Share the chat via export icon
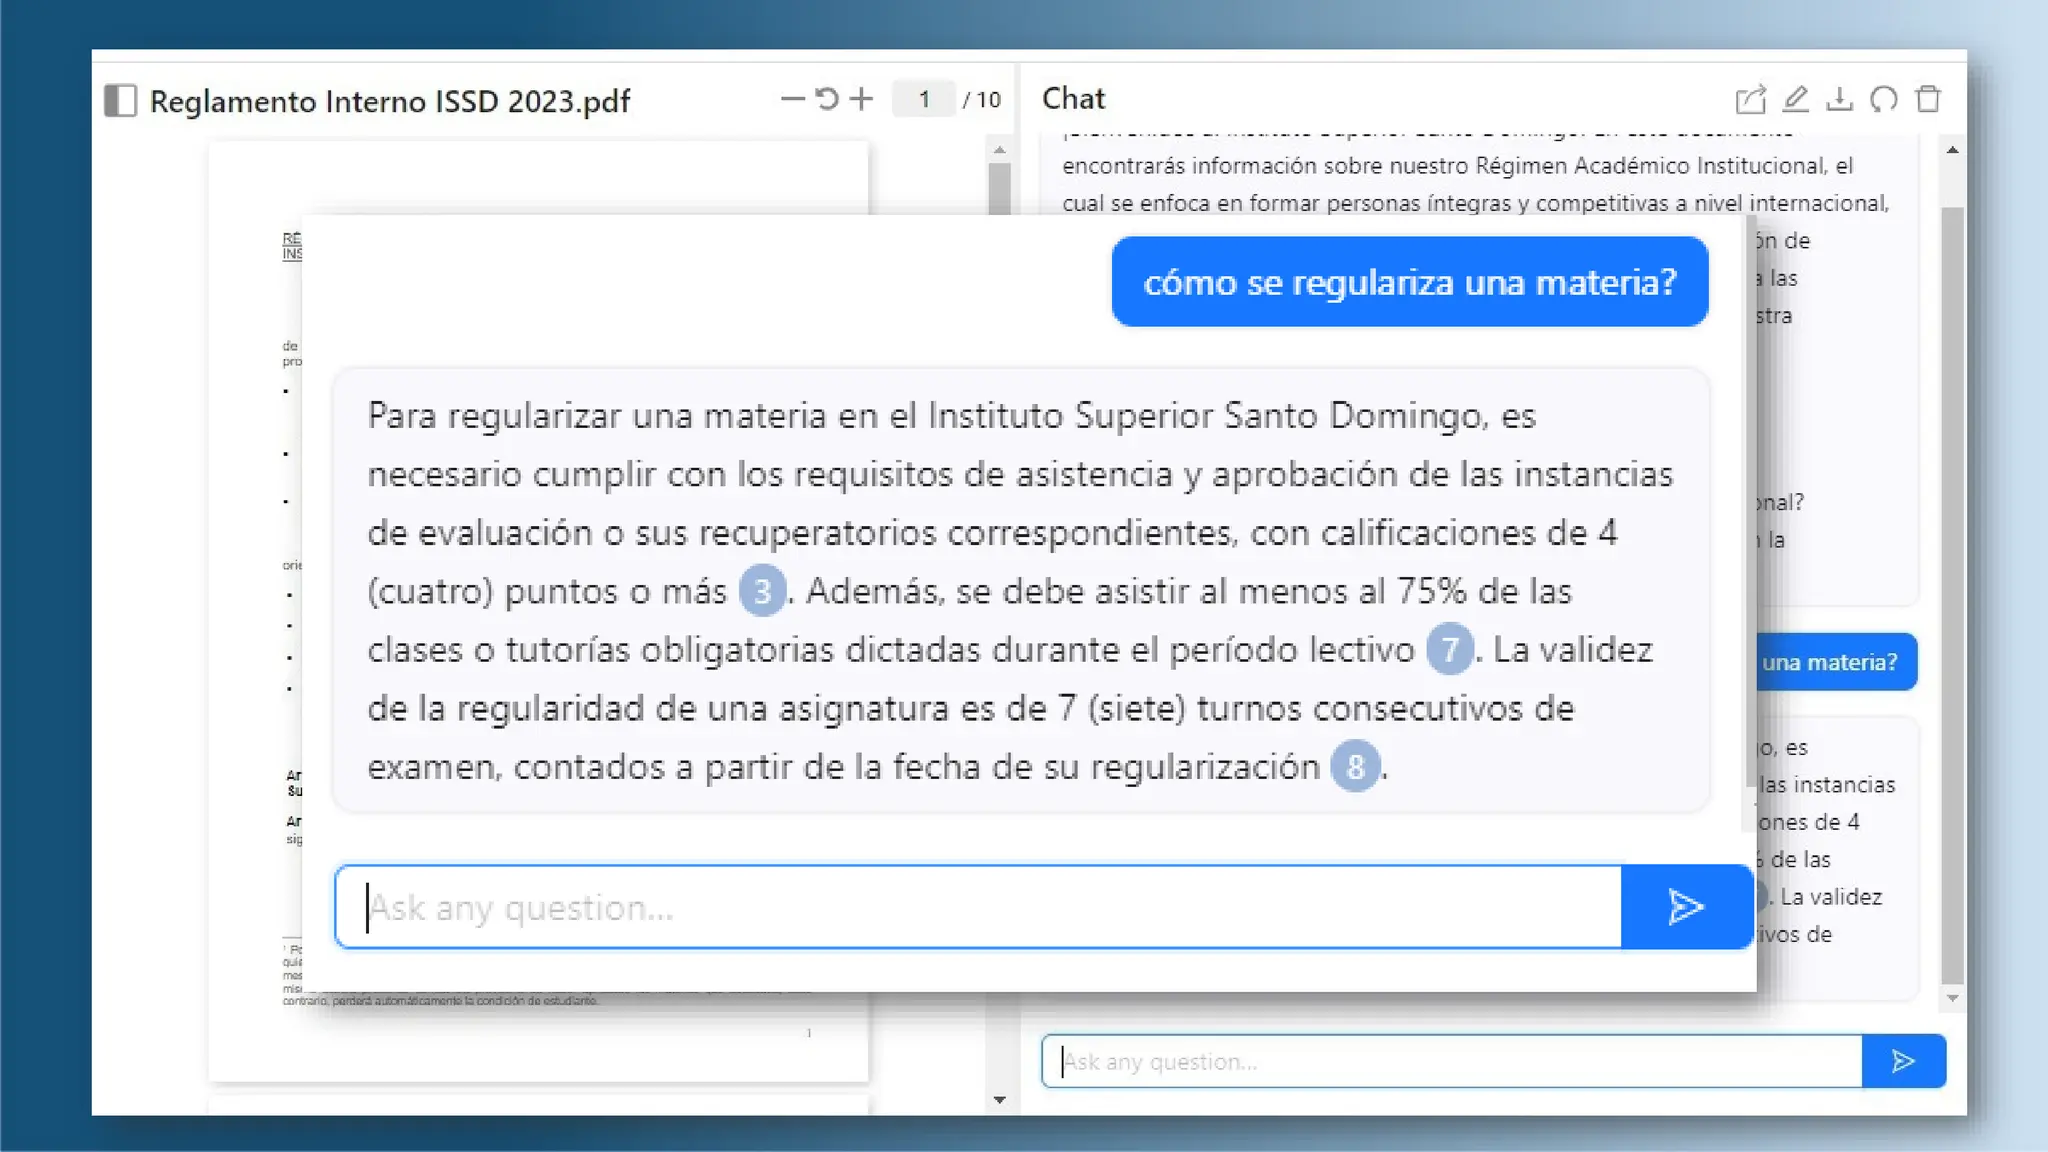Viewport: 2048px width, 1152px height. (1750, 99)
